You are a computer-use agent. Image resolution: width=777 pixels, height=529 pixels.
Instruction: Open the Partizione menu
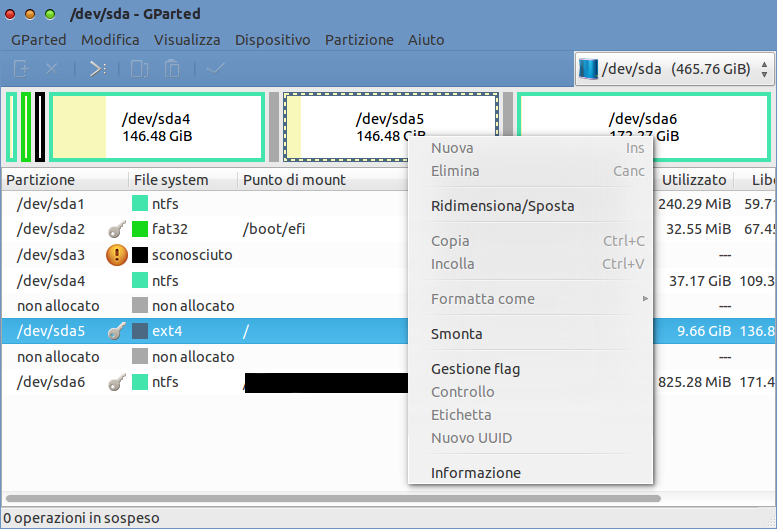click(x=359, y=40)
